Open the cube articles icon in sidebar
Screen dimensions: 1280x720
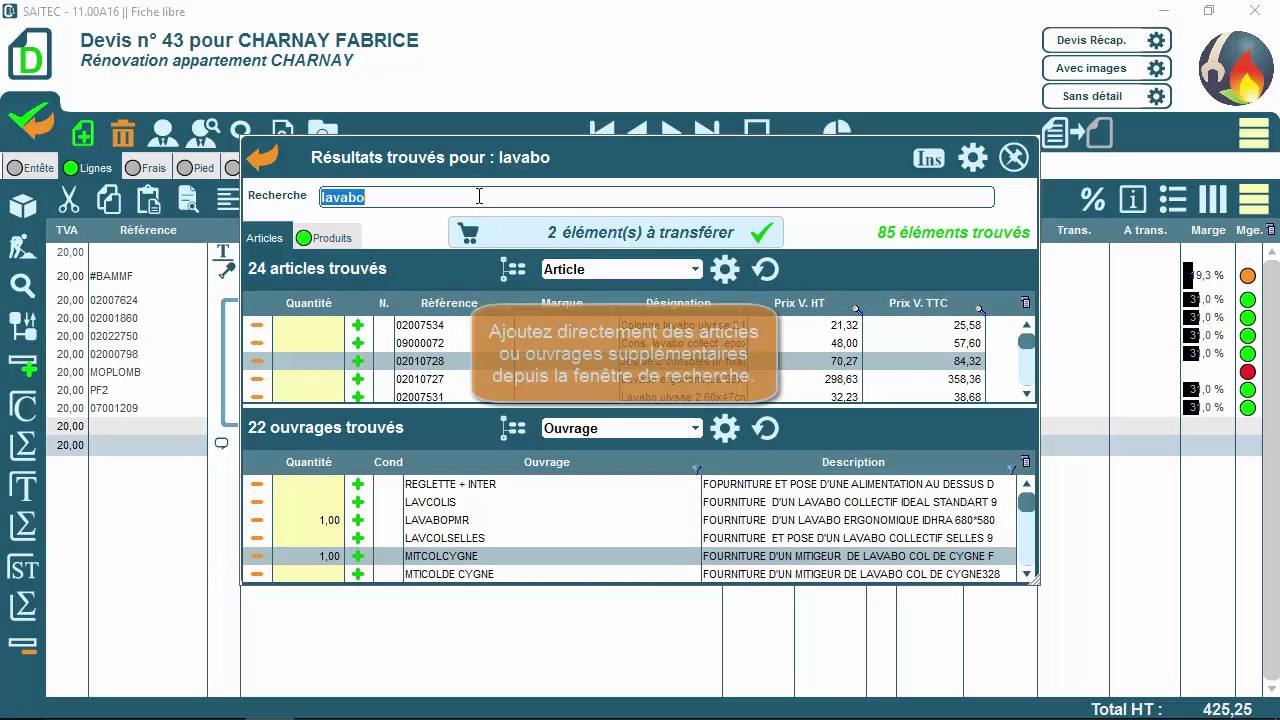[22, 206]
